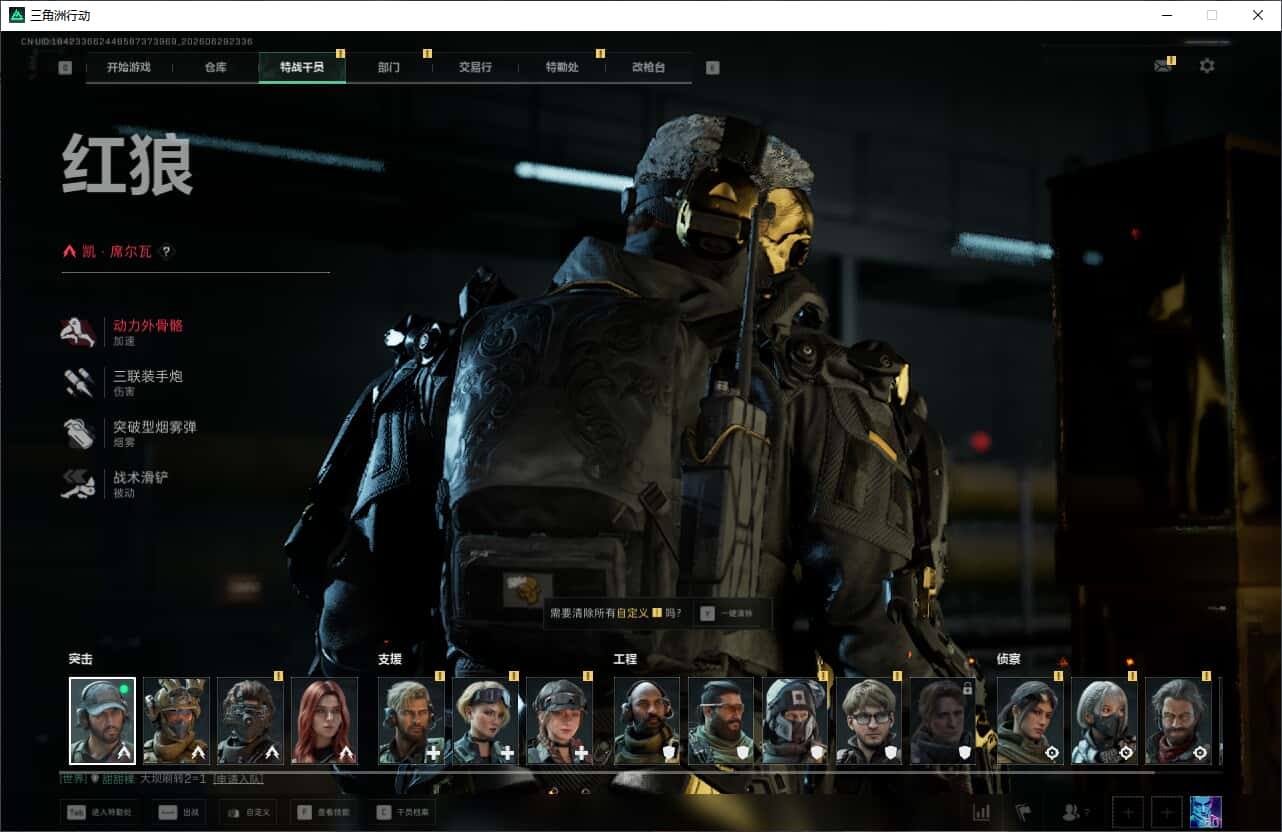1282x832 pixels.
Task: Select the blond male 支援 operator with headset
Action: [x=411, y=721]
